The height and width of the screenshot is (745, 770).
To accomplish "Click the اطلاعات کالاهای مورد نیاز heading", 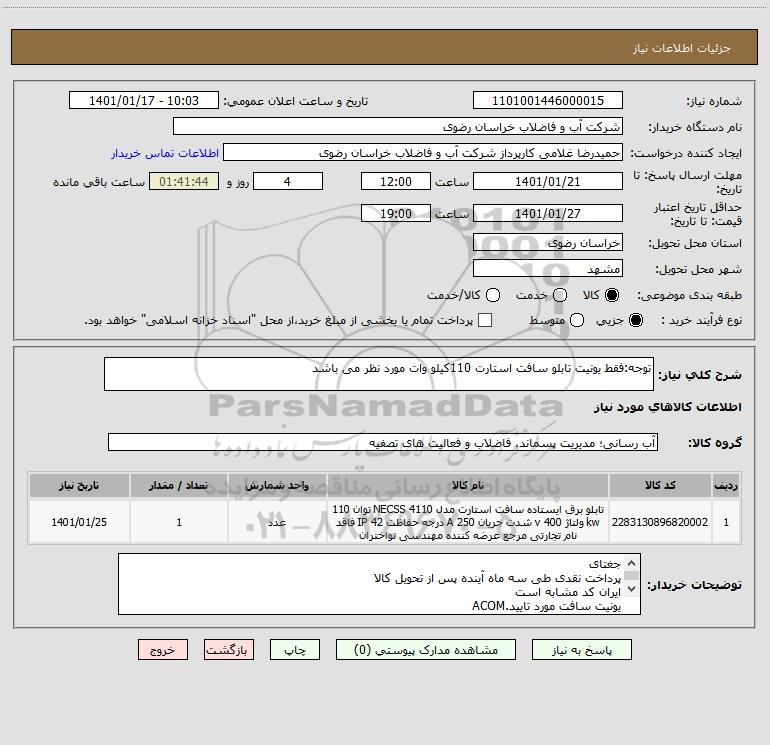I will (667, 407).
